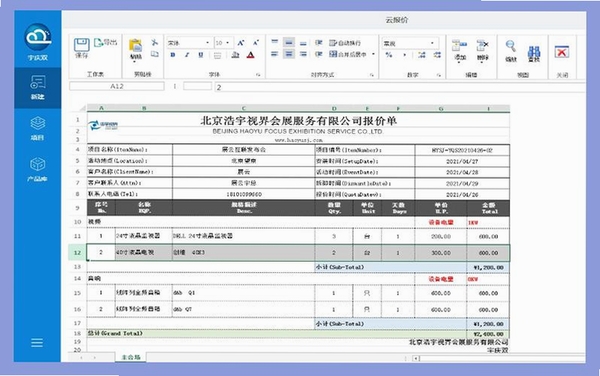Click the Grand Total row label

tap(115, 334)
